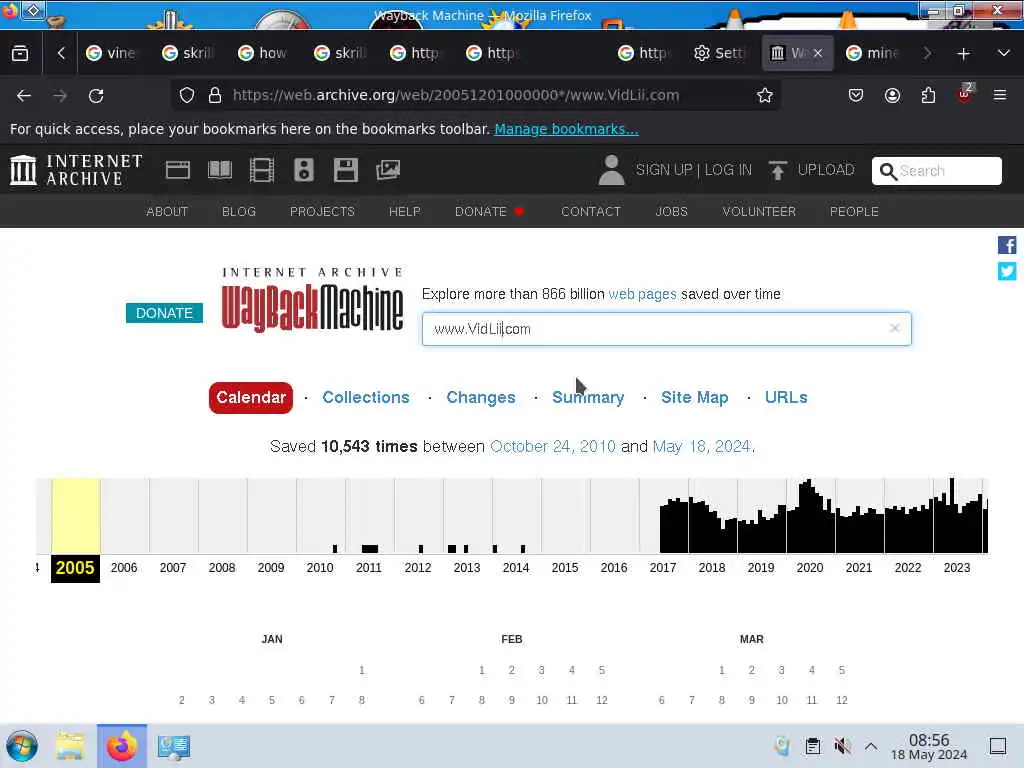Open the Texts book icon
1024x768 pixels.
point(219,170)
